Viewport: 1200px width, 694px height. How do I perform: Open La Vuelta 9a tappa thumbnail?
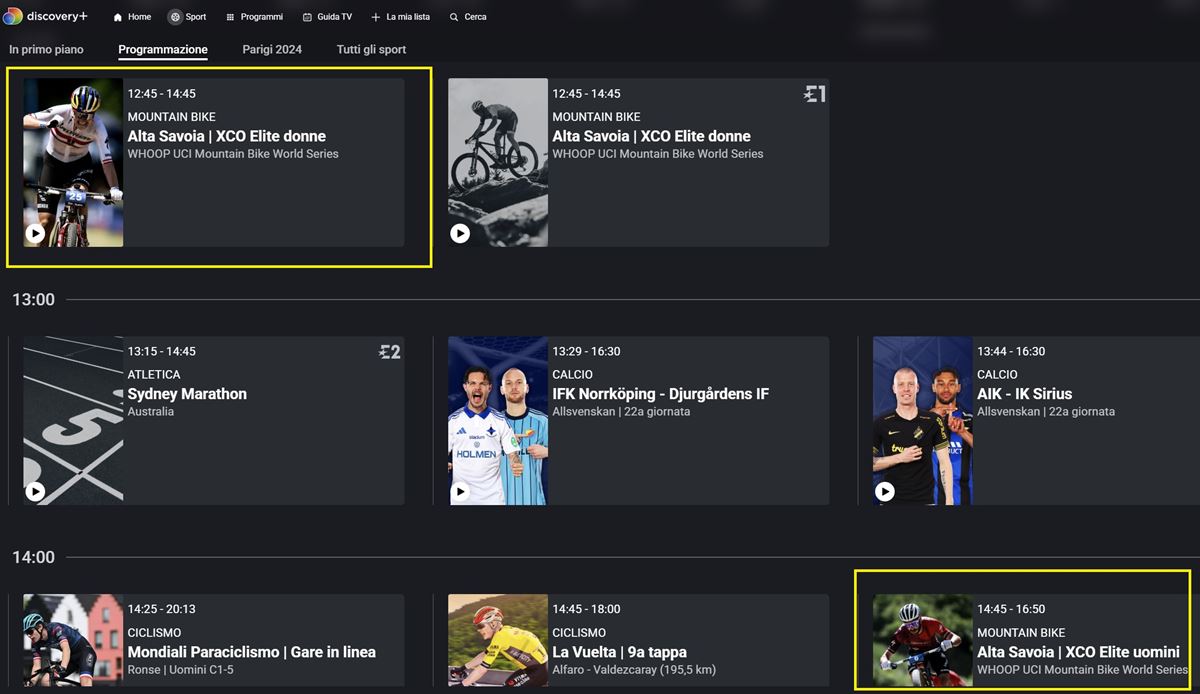click(x=498, y=640)
